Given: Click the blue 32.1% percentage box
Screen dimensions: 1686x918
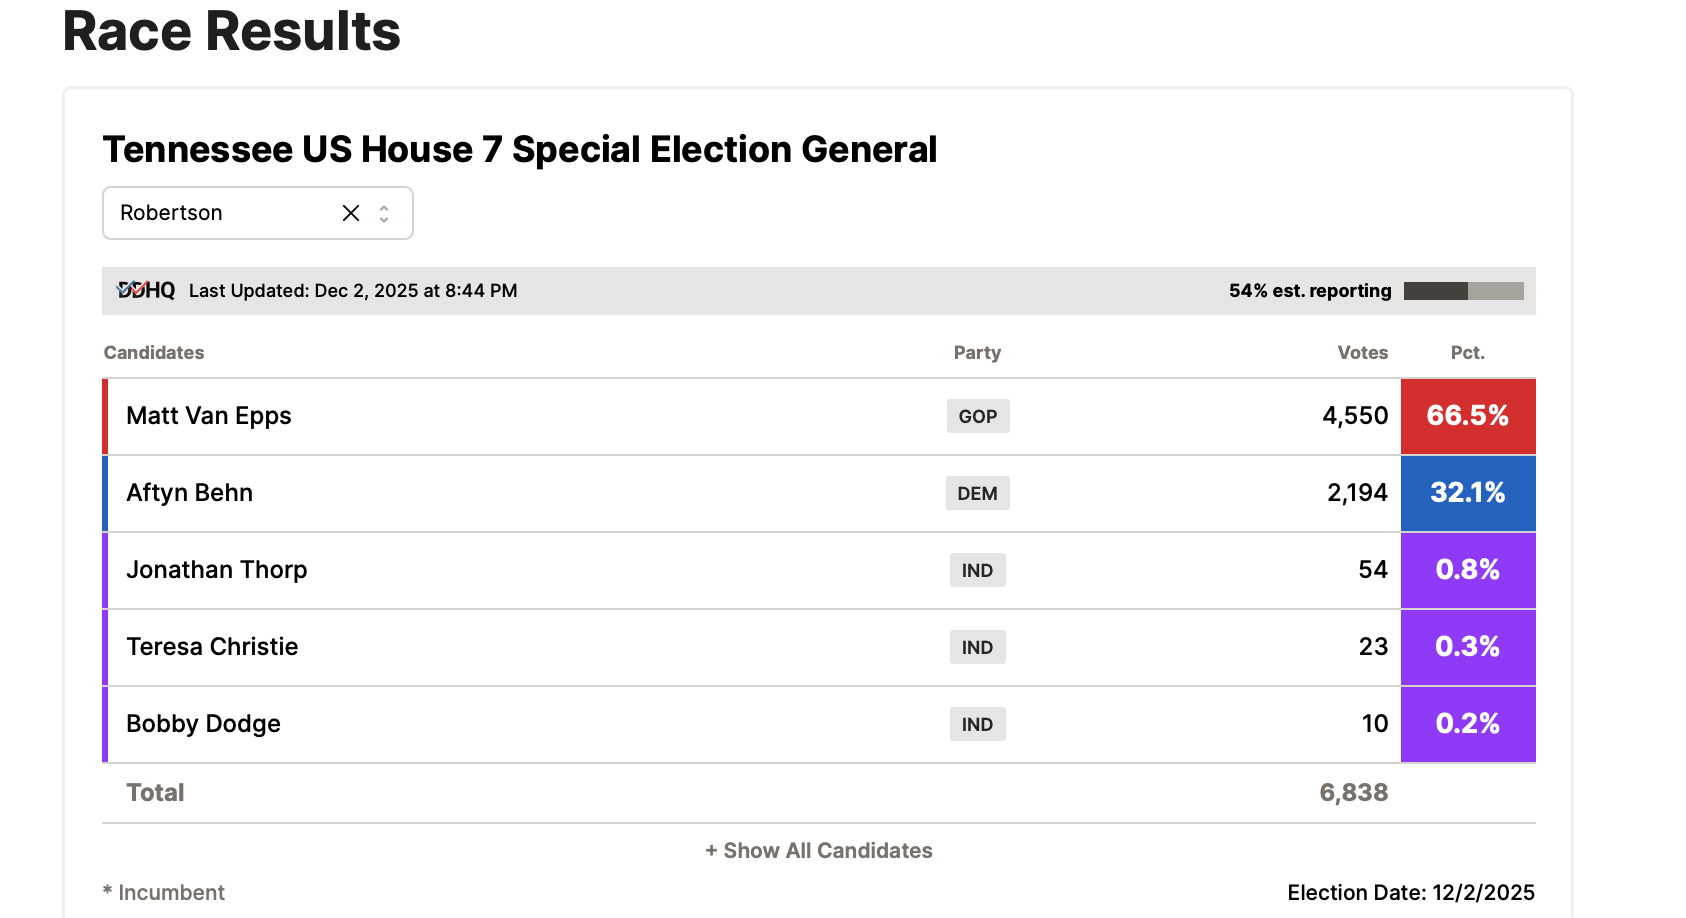Looking at the screenshot, I should coord(1467,493).
